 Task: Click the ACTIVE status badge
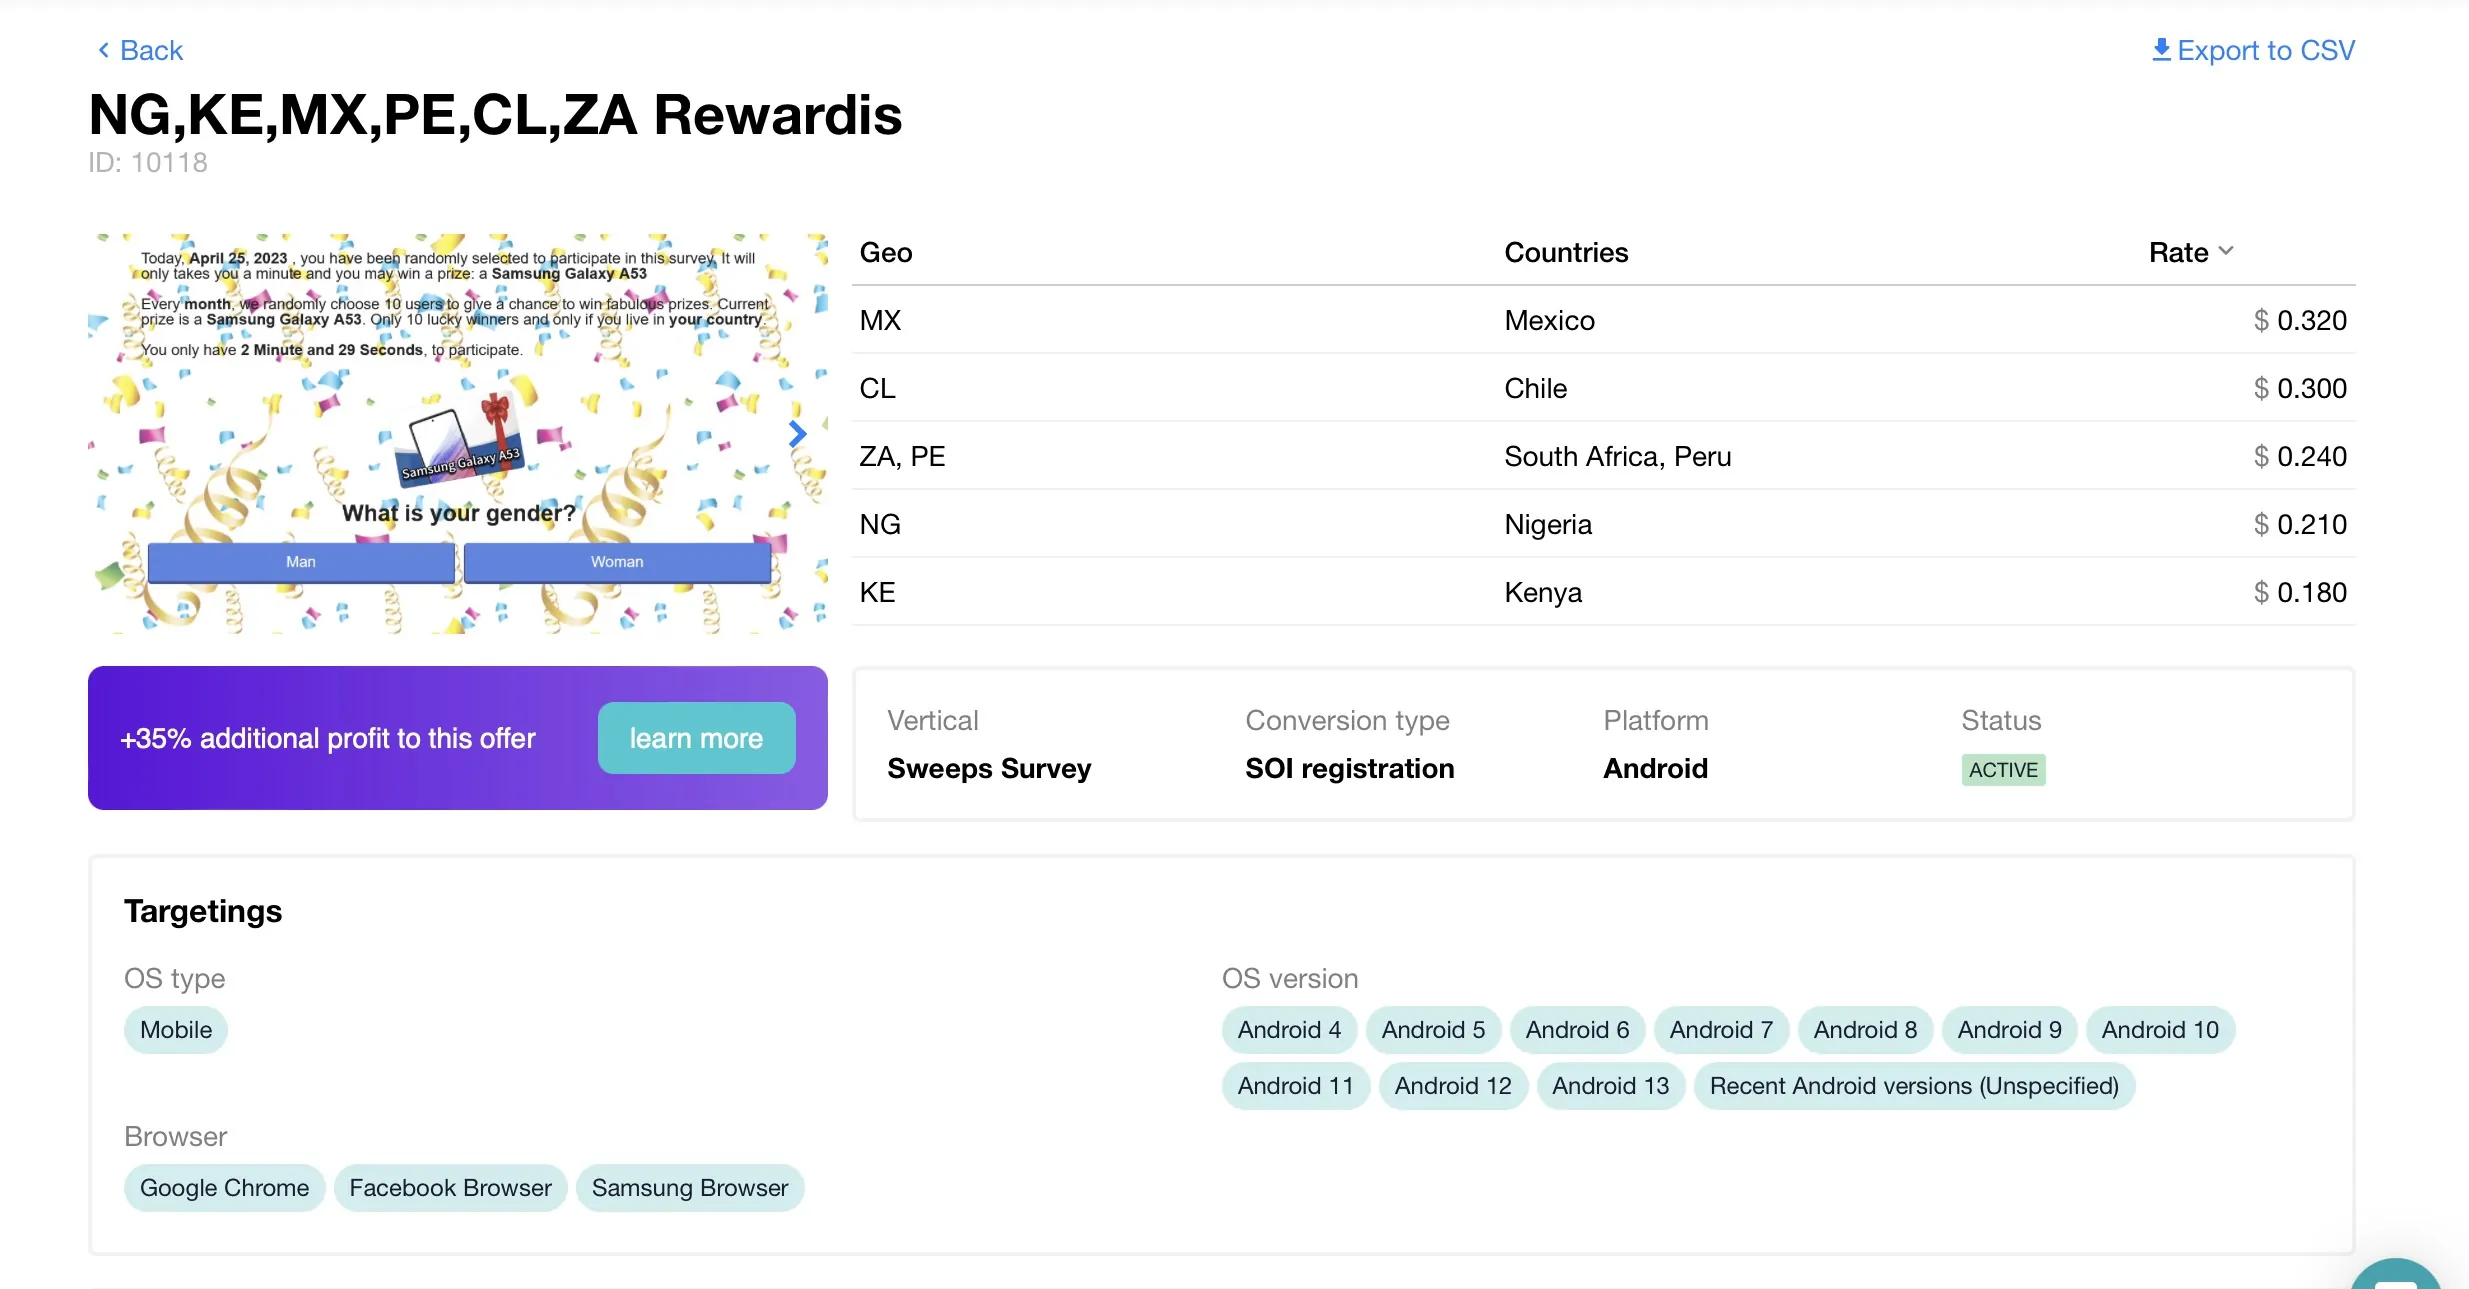tap(2003, 769)
